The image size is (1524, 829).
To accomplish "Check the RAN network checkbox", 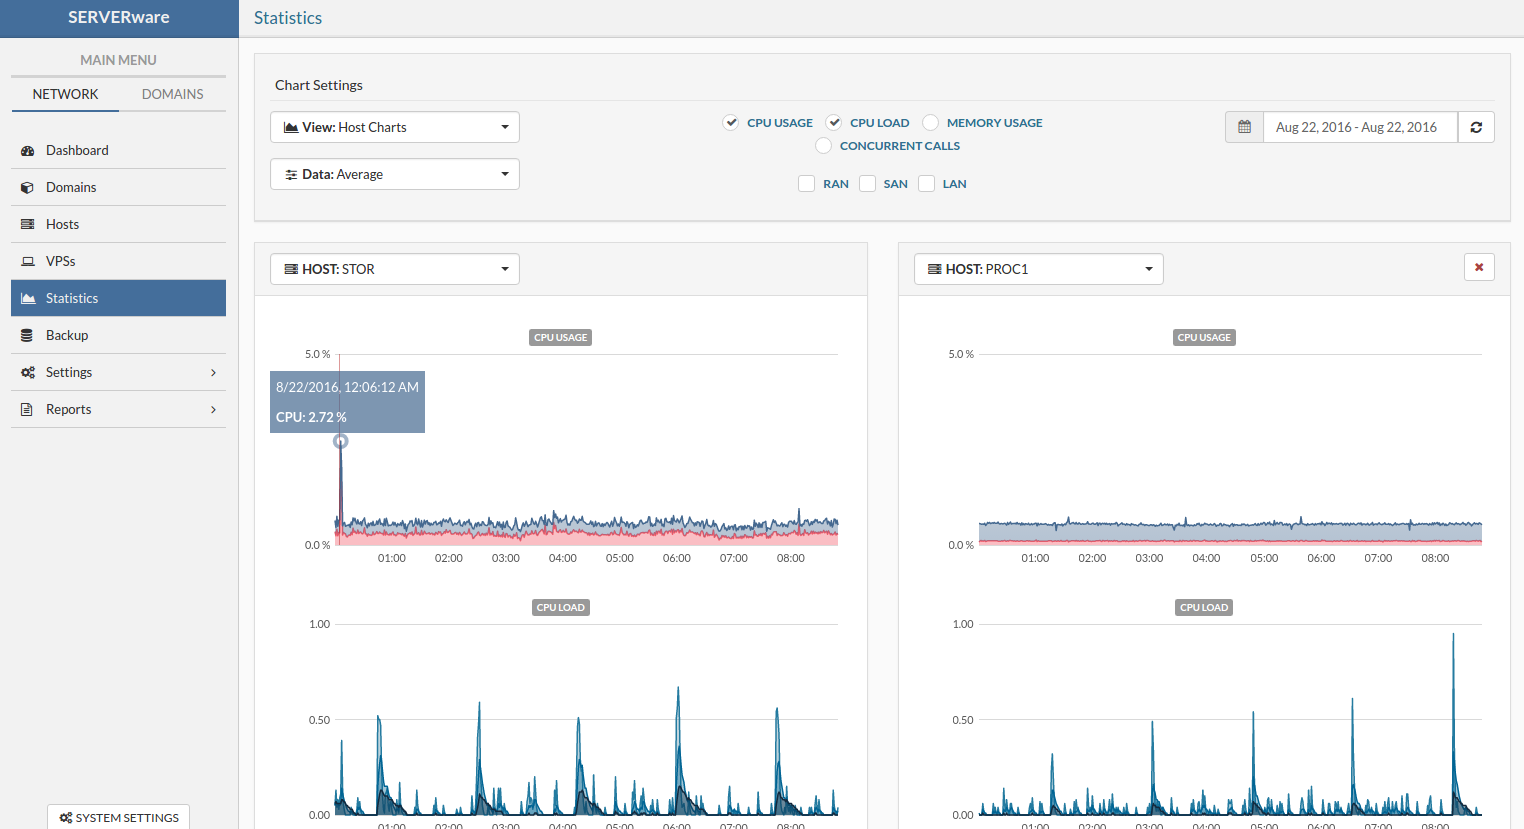I will coord(807,184).
